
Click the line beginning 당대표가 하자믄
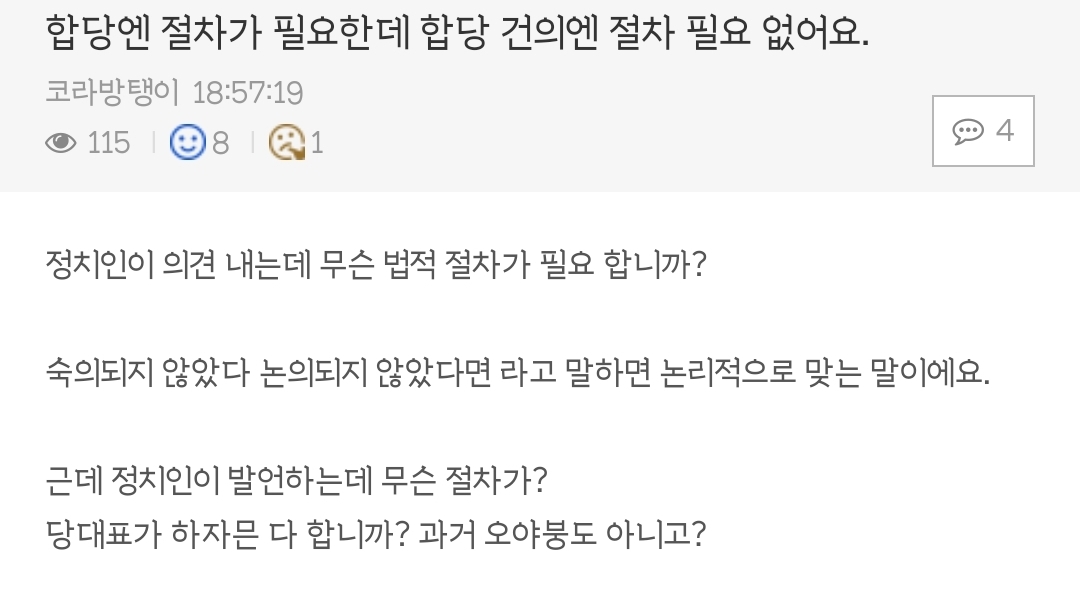click(376, 534)
